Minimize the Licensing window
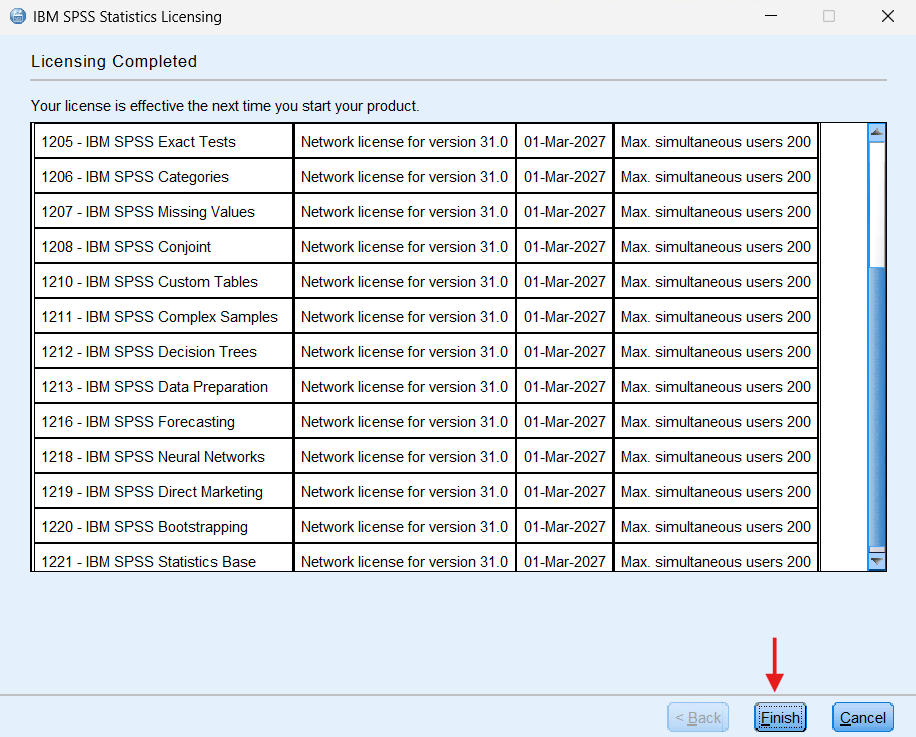This screenshot has width=916, height=737. click(771, 16)
